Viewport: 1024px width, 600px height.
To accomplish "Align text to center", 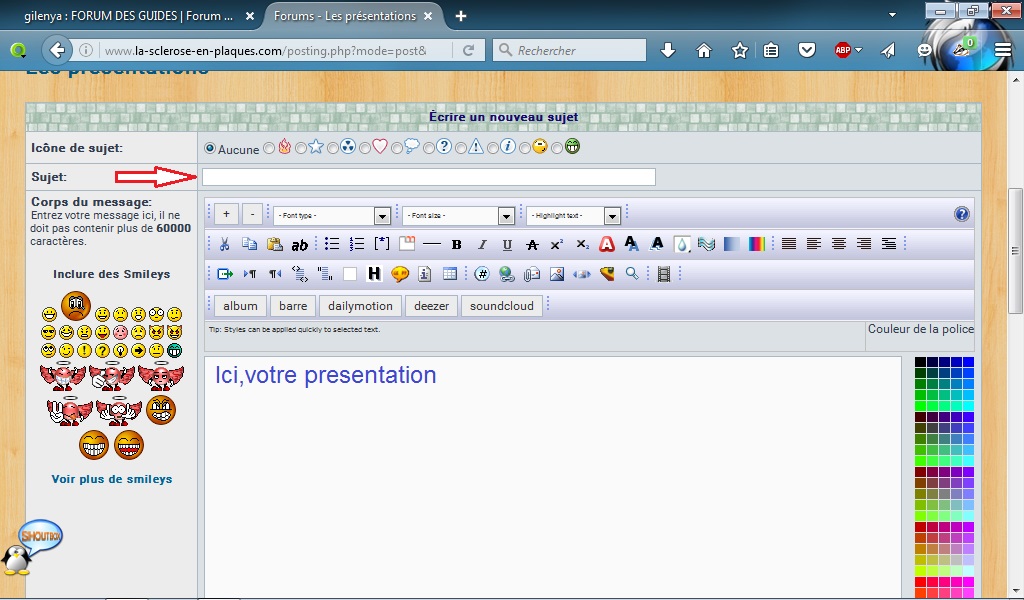I will (x=839, y=244).
